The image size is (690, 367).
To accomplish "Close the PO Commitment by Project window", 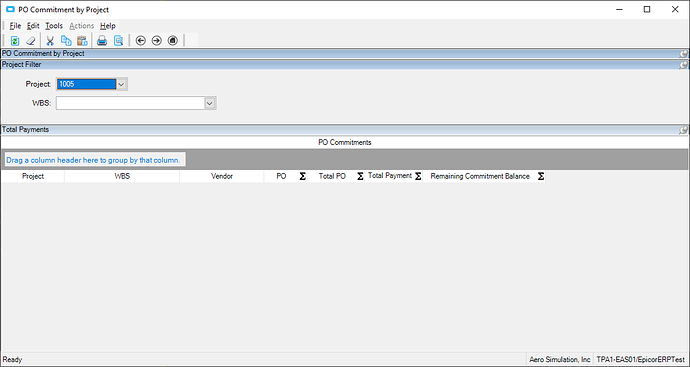I will click(675, 9).
